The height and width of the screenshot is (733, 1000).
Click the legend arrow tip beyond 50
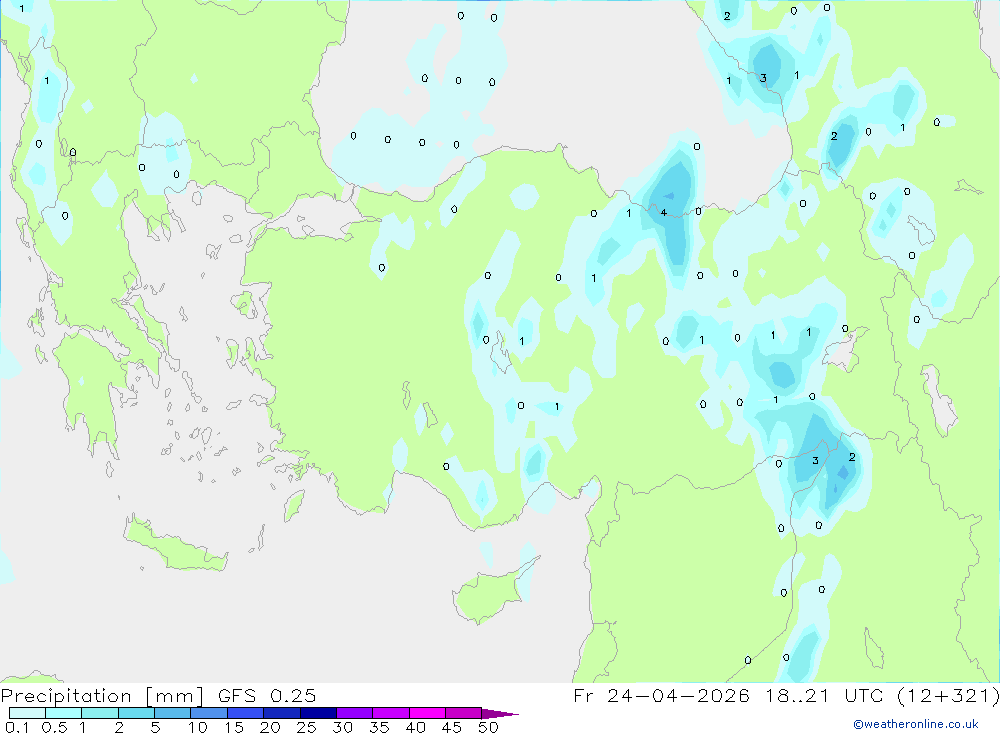pos(501,714)
